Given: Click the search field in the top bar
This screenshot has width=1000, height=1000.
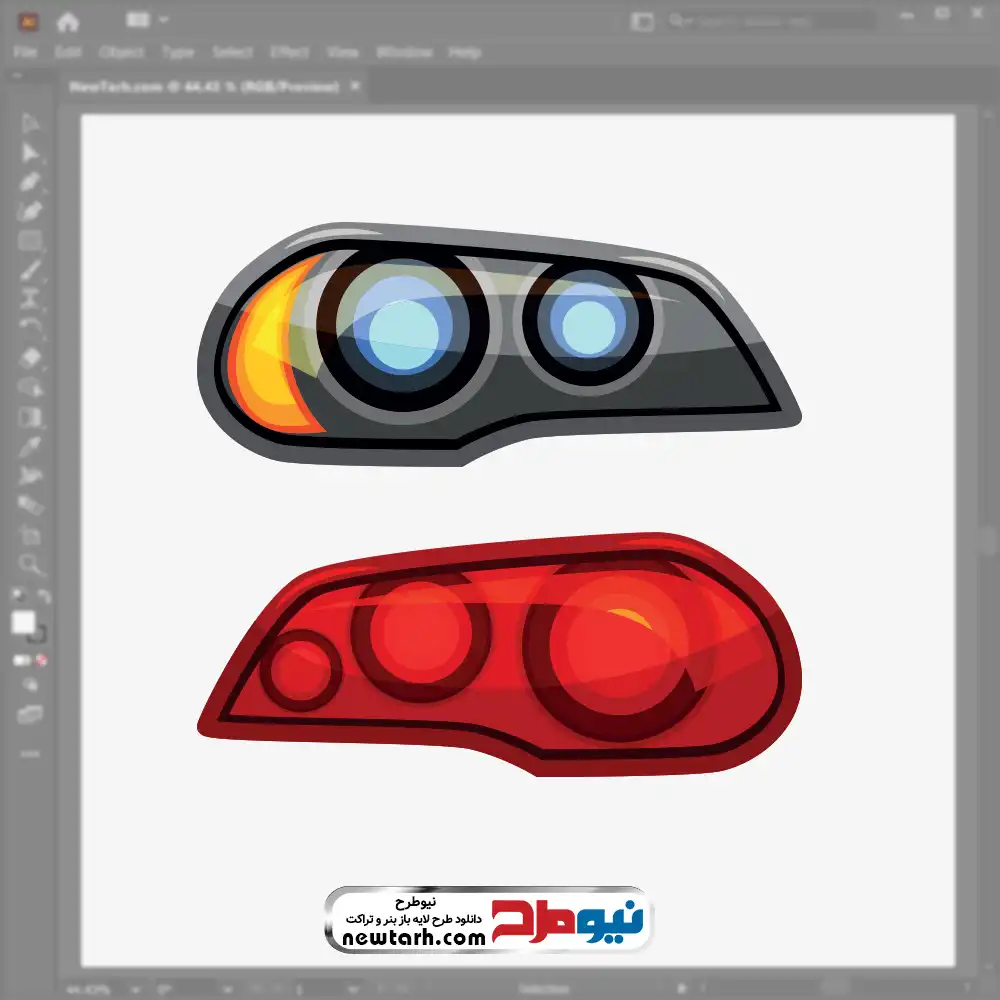Looking at the screenshot, I should pyautogui.click(x=770, y=20).
